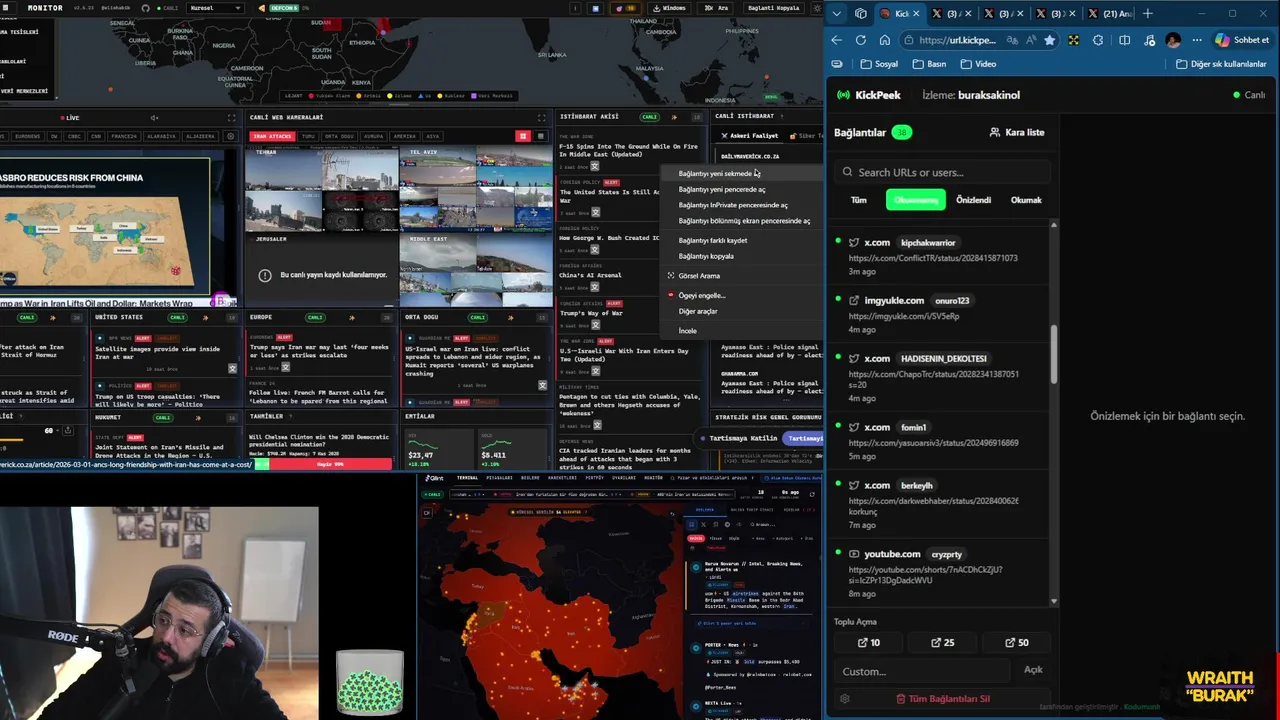Open 'Sosyal' bookmarks folder
The width and height of the screenshot is (1280, 720).
click(879, 64)
